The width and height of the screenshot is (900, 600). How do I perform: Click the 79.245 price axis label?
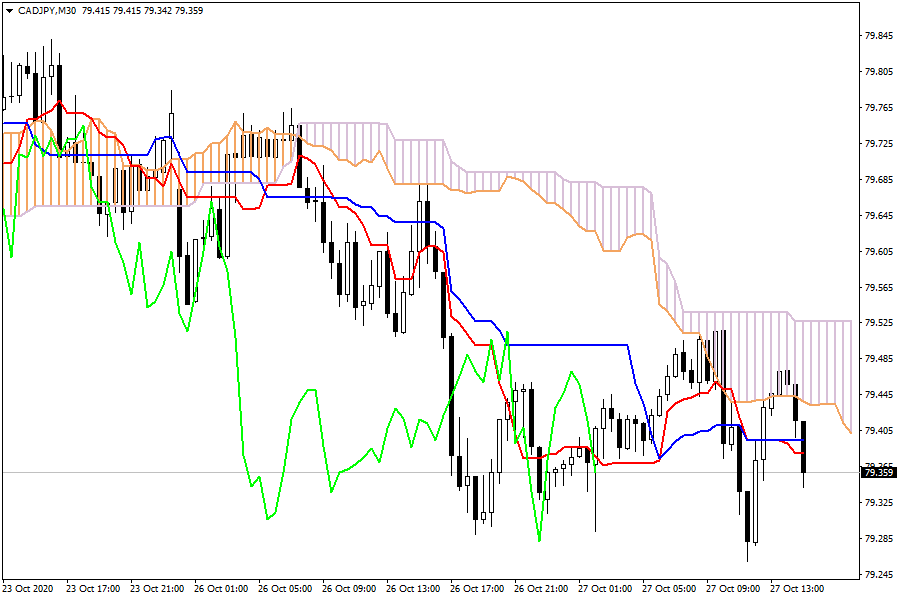[878, 574]
